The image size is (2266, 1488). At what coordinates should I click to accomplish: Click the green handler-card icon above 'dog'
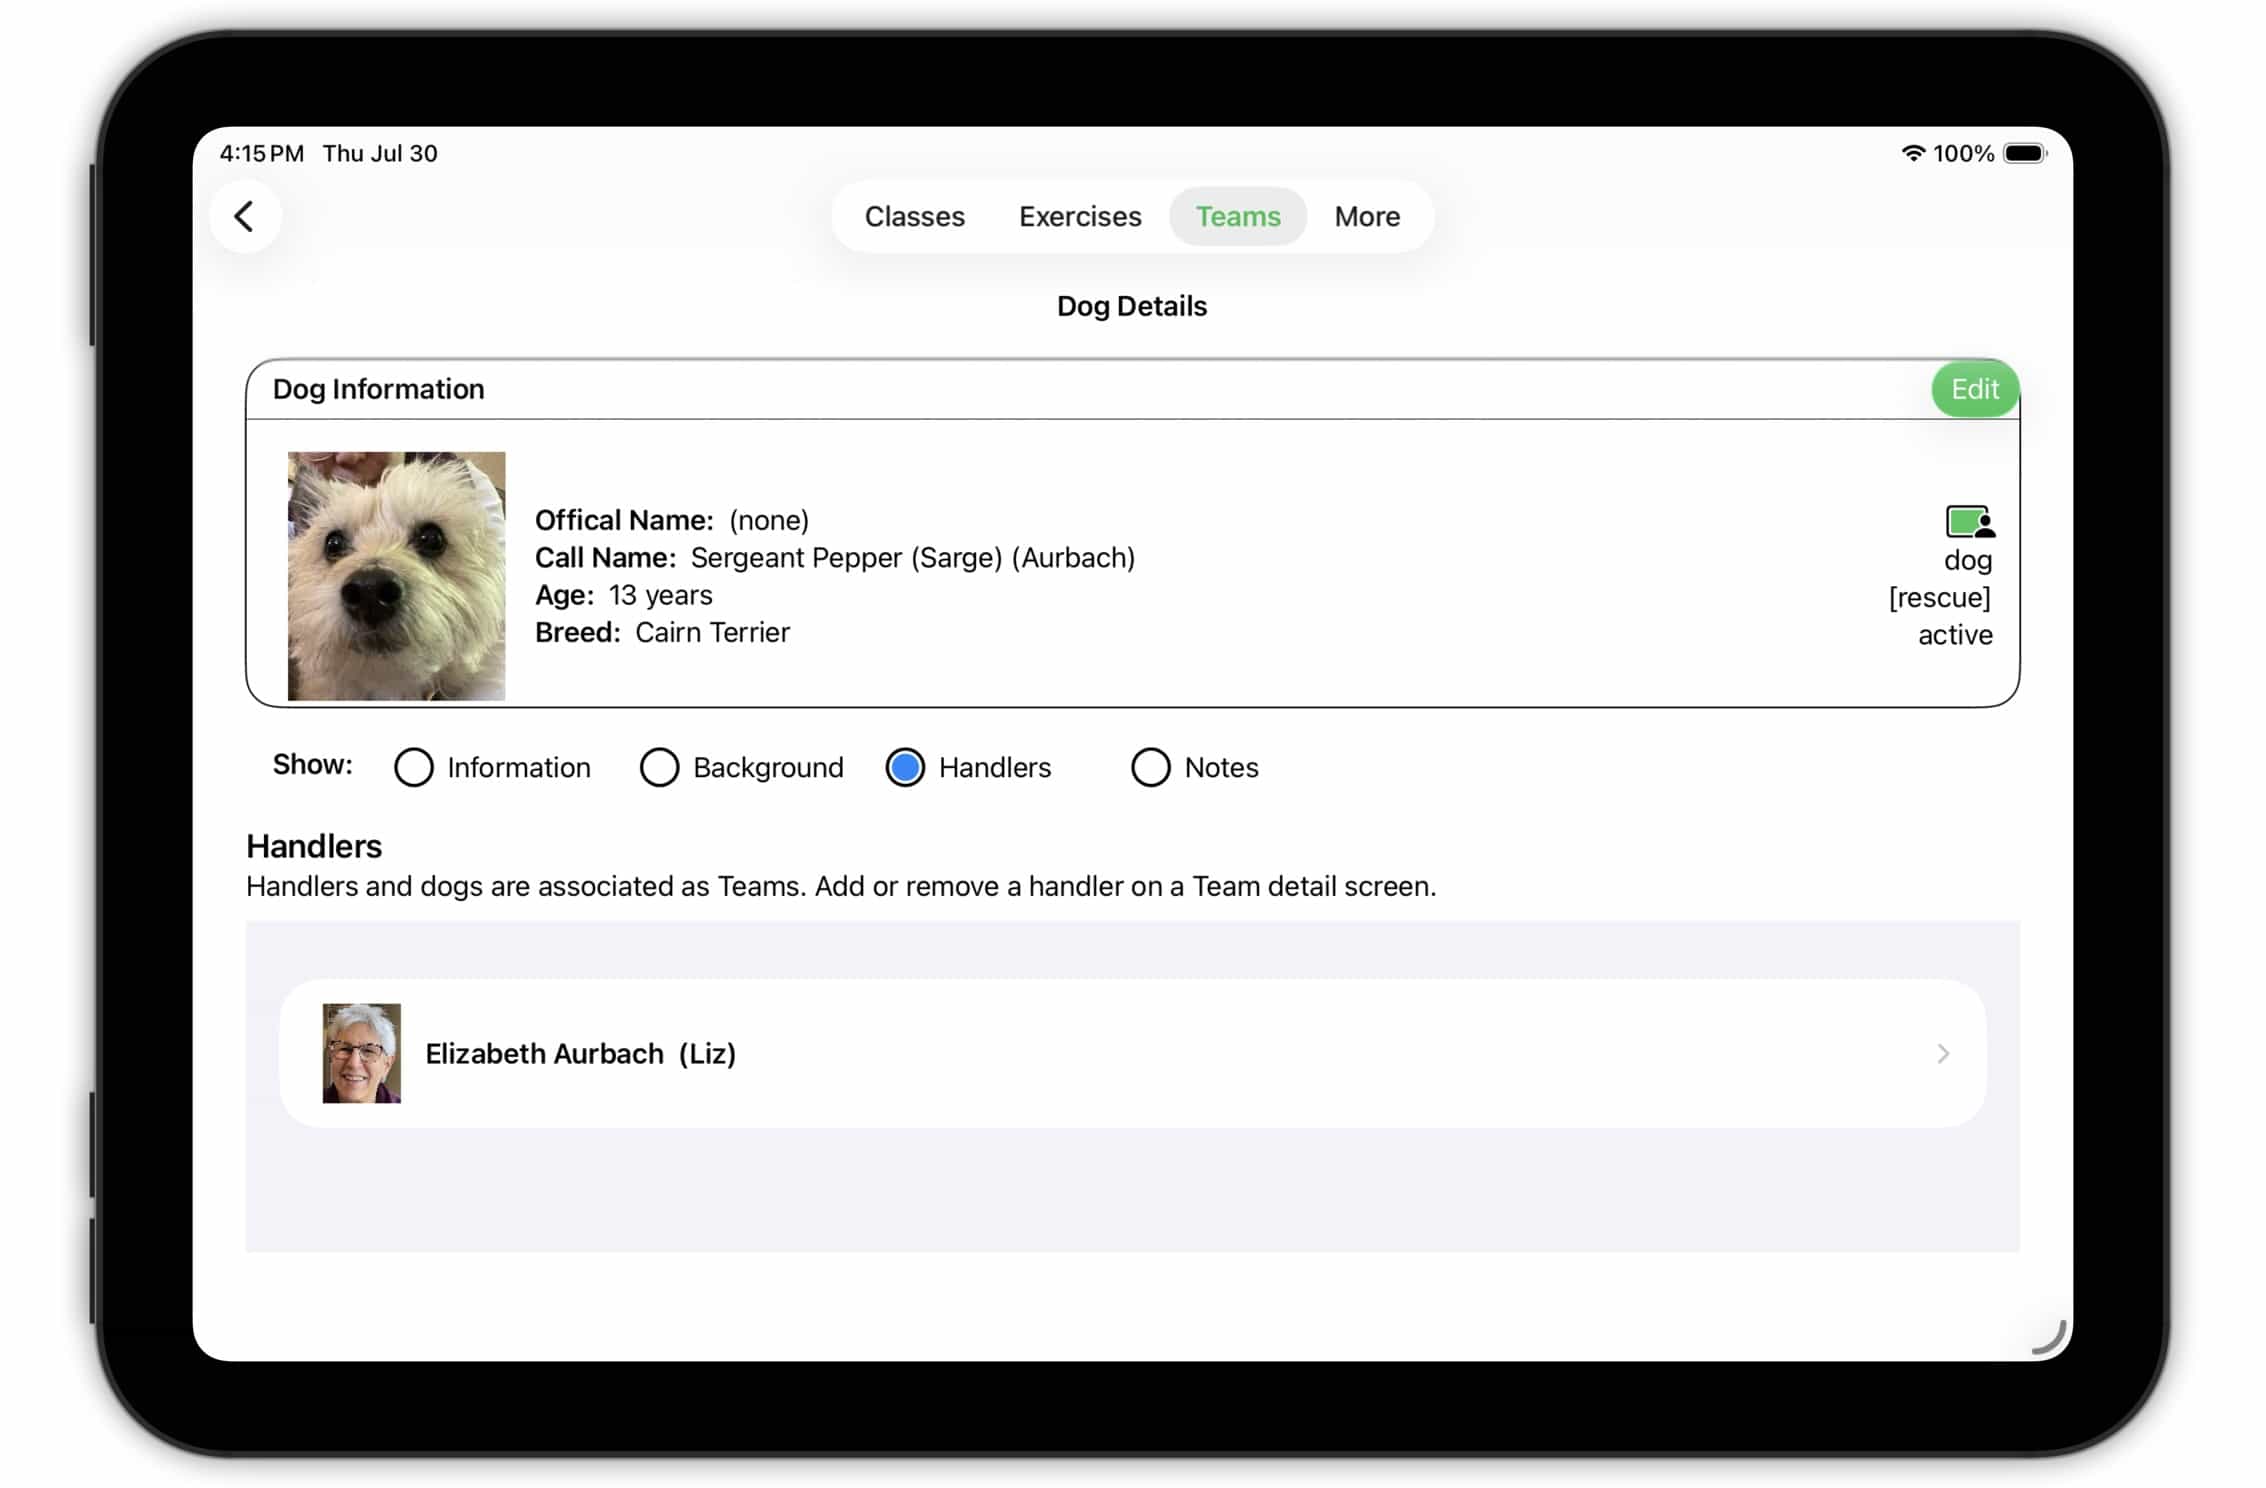click(x=1969, y=522)
